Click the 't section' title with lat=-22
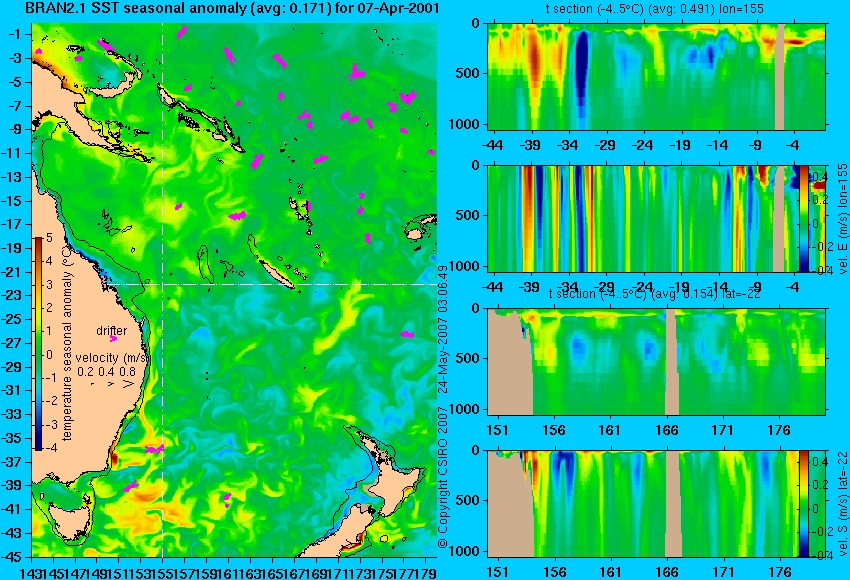The width and height of the screenshot is (850, 580). [x=655, y=294]
